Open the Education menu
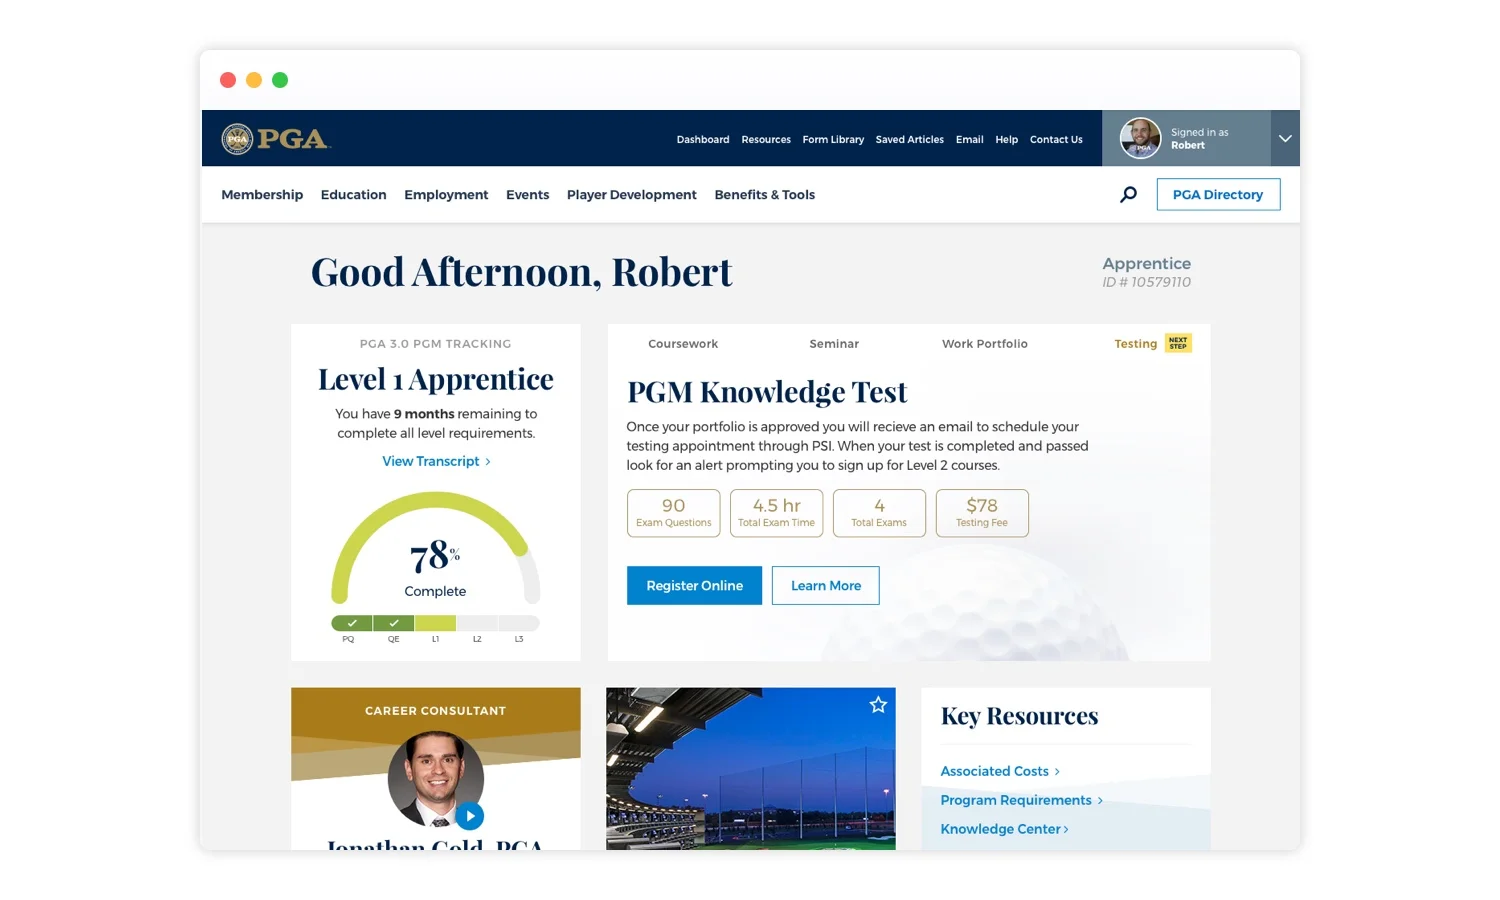1500x900 pixels. (353, 195)
